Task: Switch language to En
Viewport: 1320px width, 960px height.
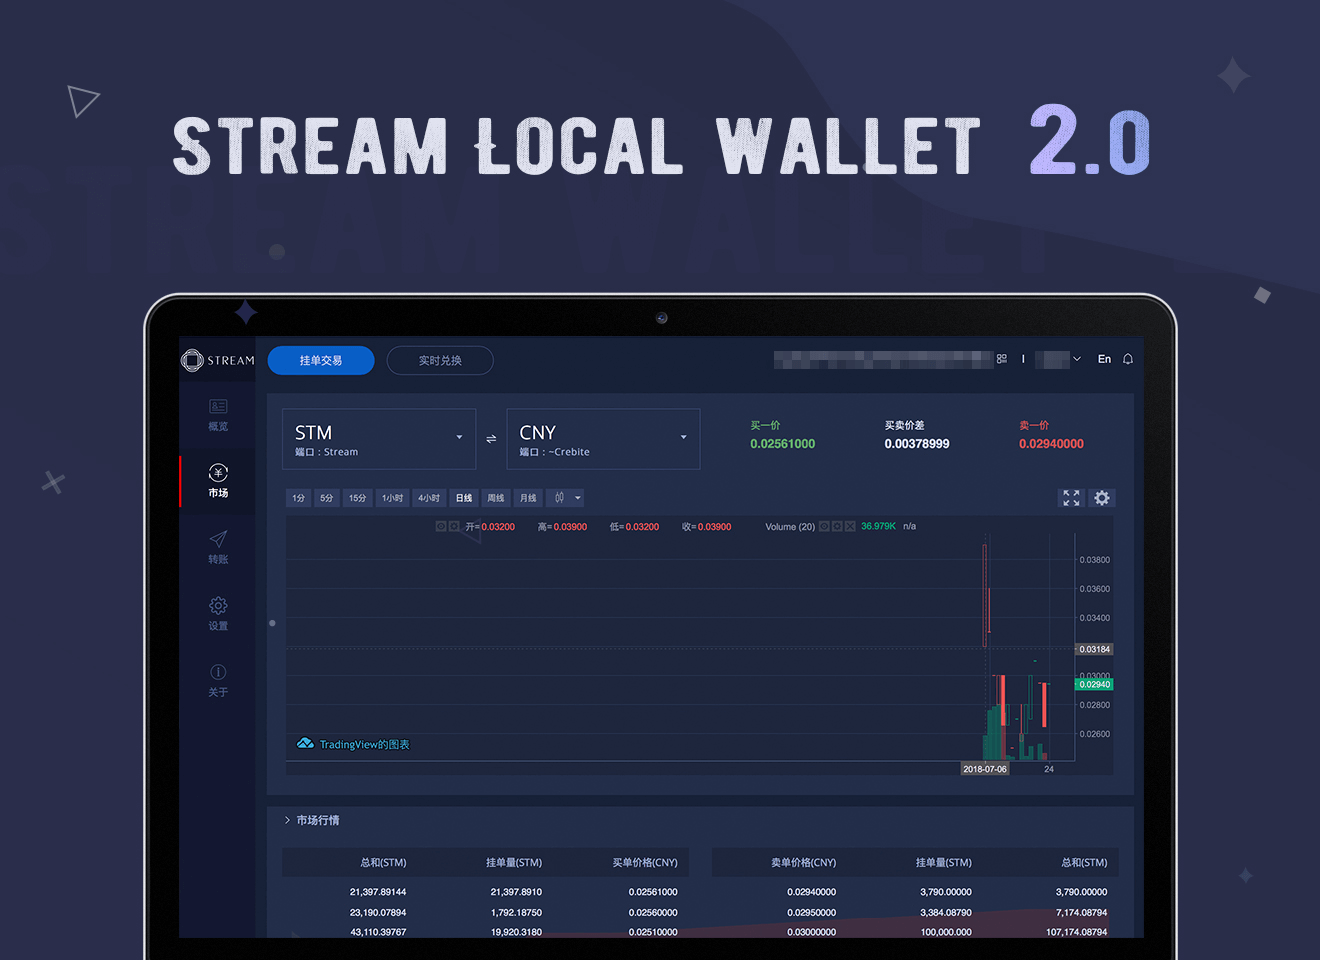Action: [1104, 359]
